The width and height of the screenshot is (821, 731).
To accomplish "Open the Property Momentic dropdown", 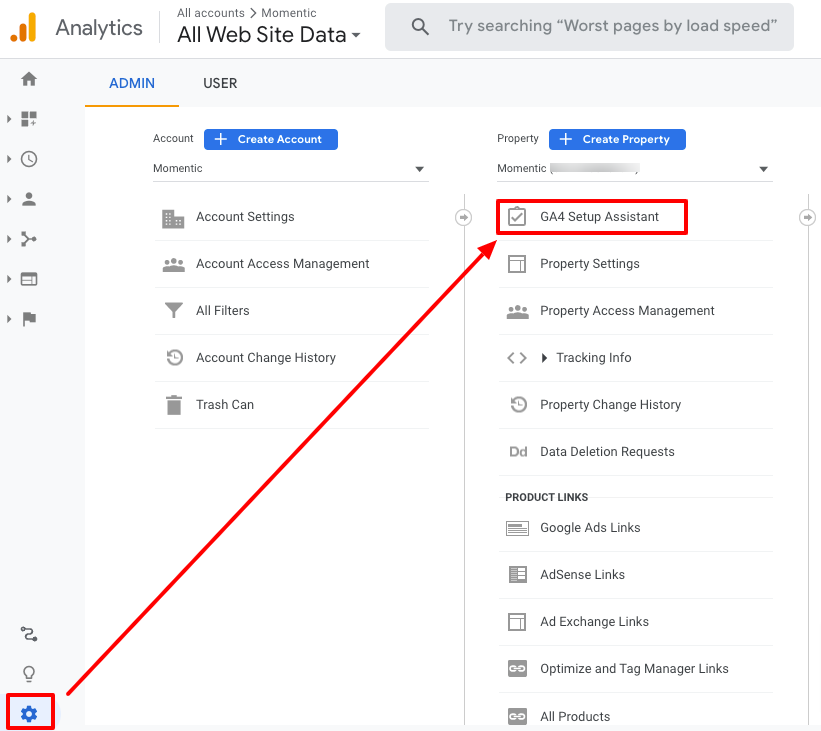I will [x=635, y=169].
